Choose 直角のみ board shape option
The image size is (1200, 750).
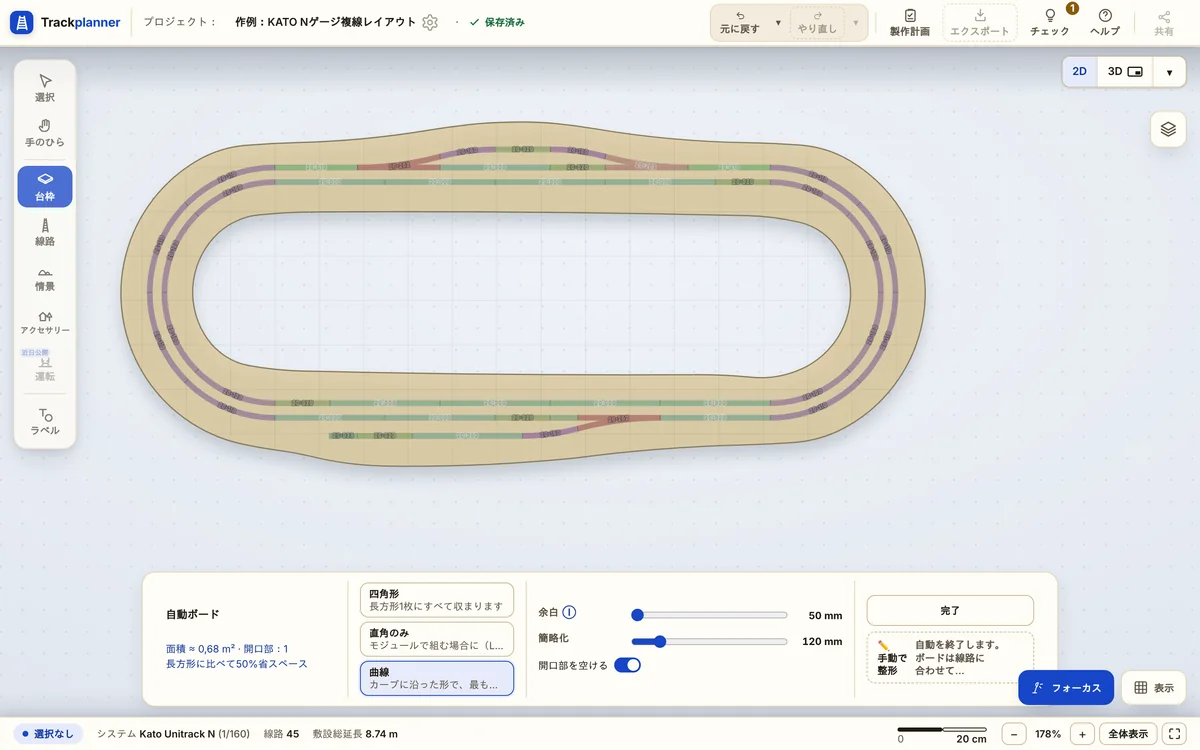pos(436,639)
